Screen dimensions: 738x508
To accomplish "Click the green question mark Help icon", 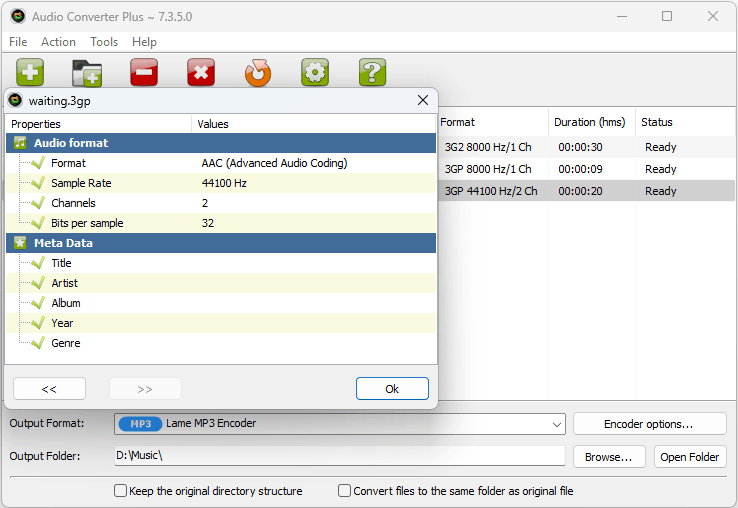I will tap(372, 72).
